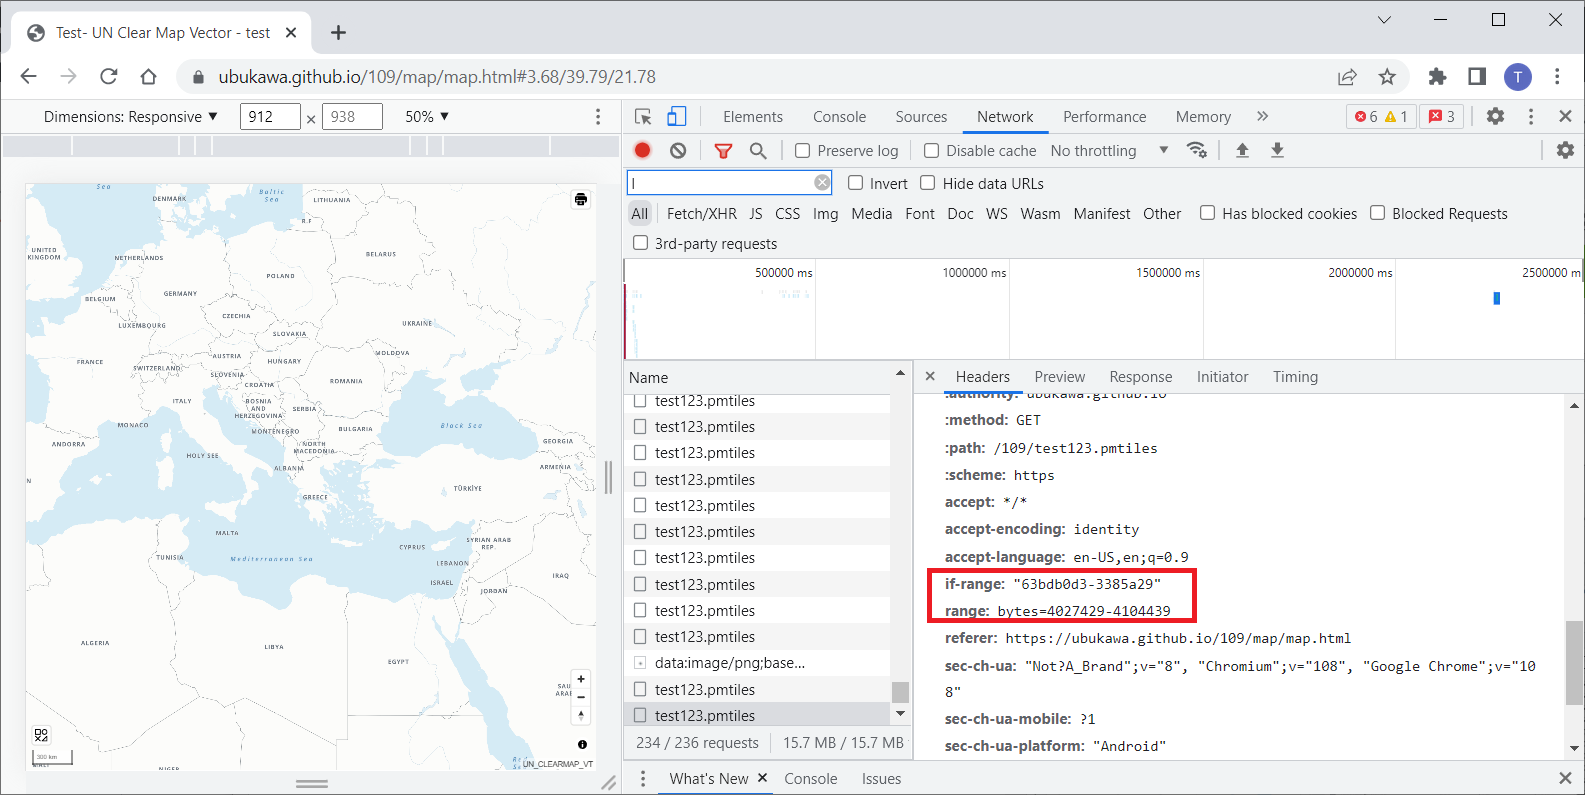
Task: Tick the Blocked Requests checkbox
Action: (1377, 213)
